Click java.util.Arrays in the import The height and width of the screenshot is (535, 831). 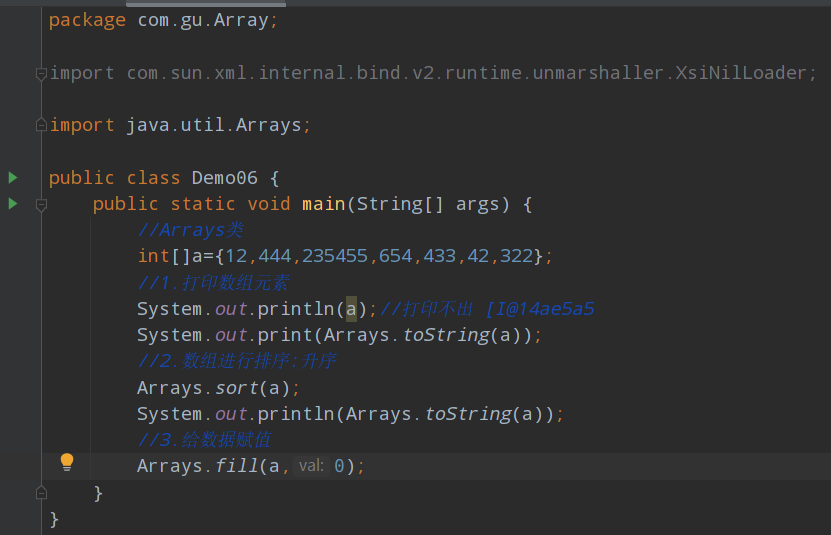click(214, 125)
